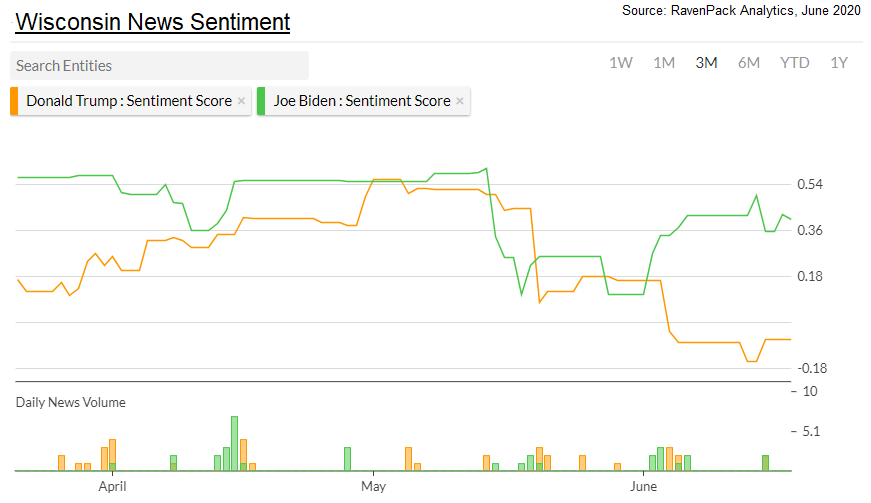Click the Donald Trump Sentiment Score tag
Screen dimensions: 871x503
(x=128, y=101)
